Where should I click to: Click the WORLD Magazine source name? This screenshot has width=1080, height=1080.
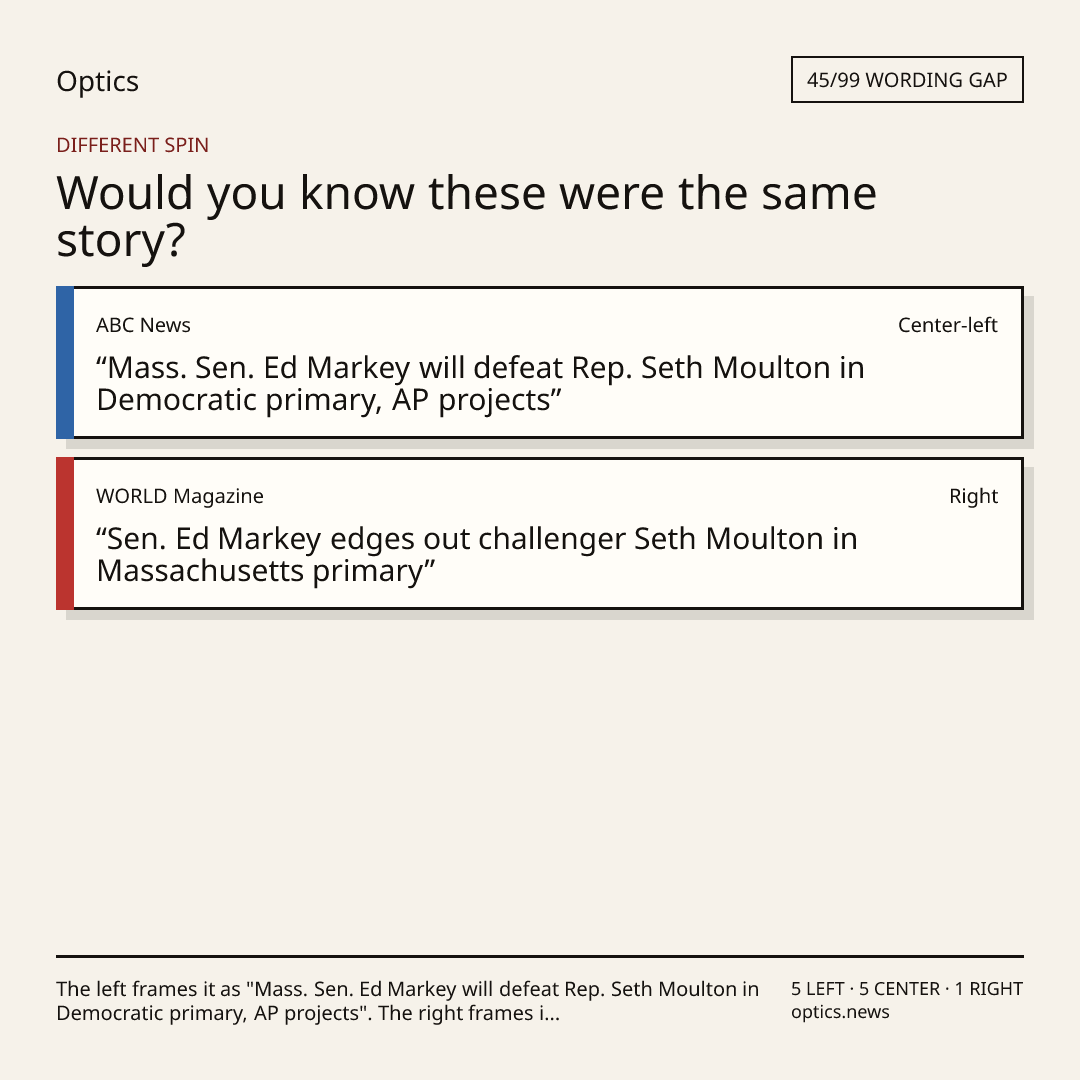coord(180,496)
